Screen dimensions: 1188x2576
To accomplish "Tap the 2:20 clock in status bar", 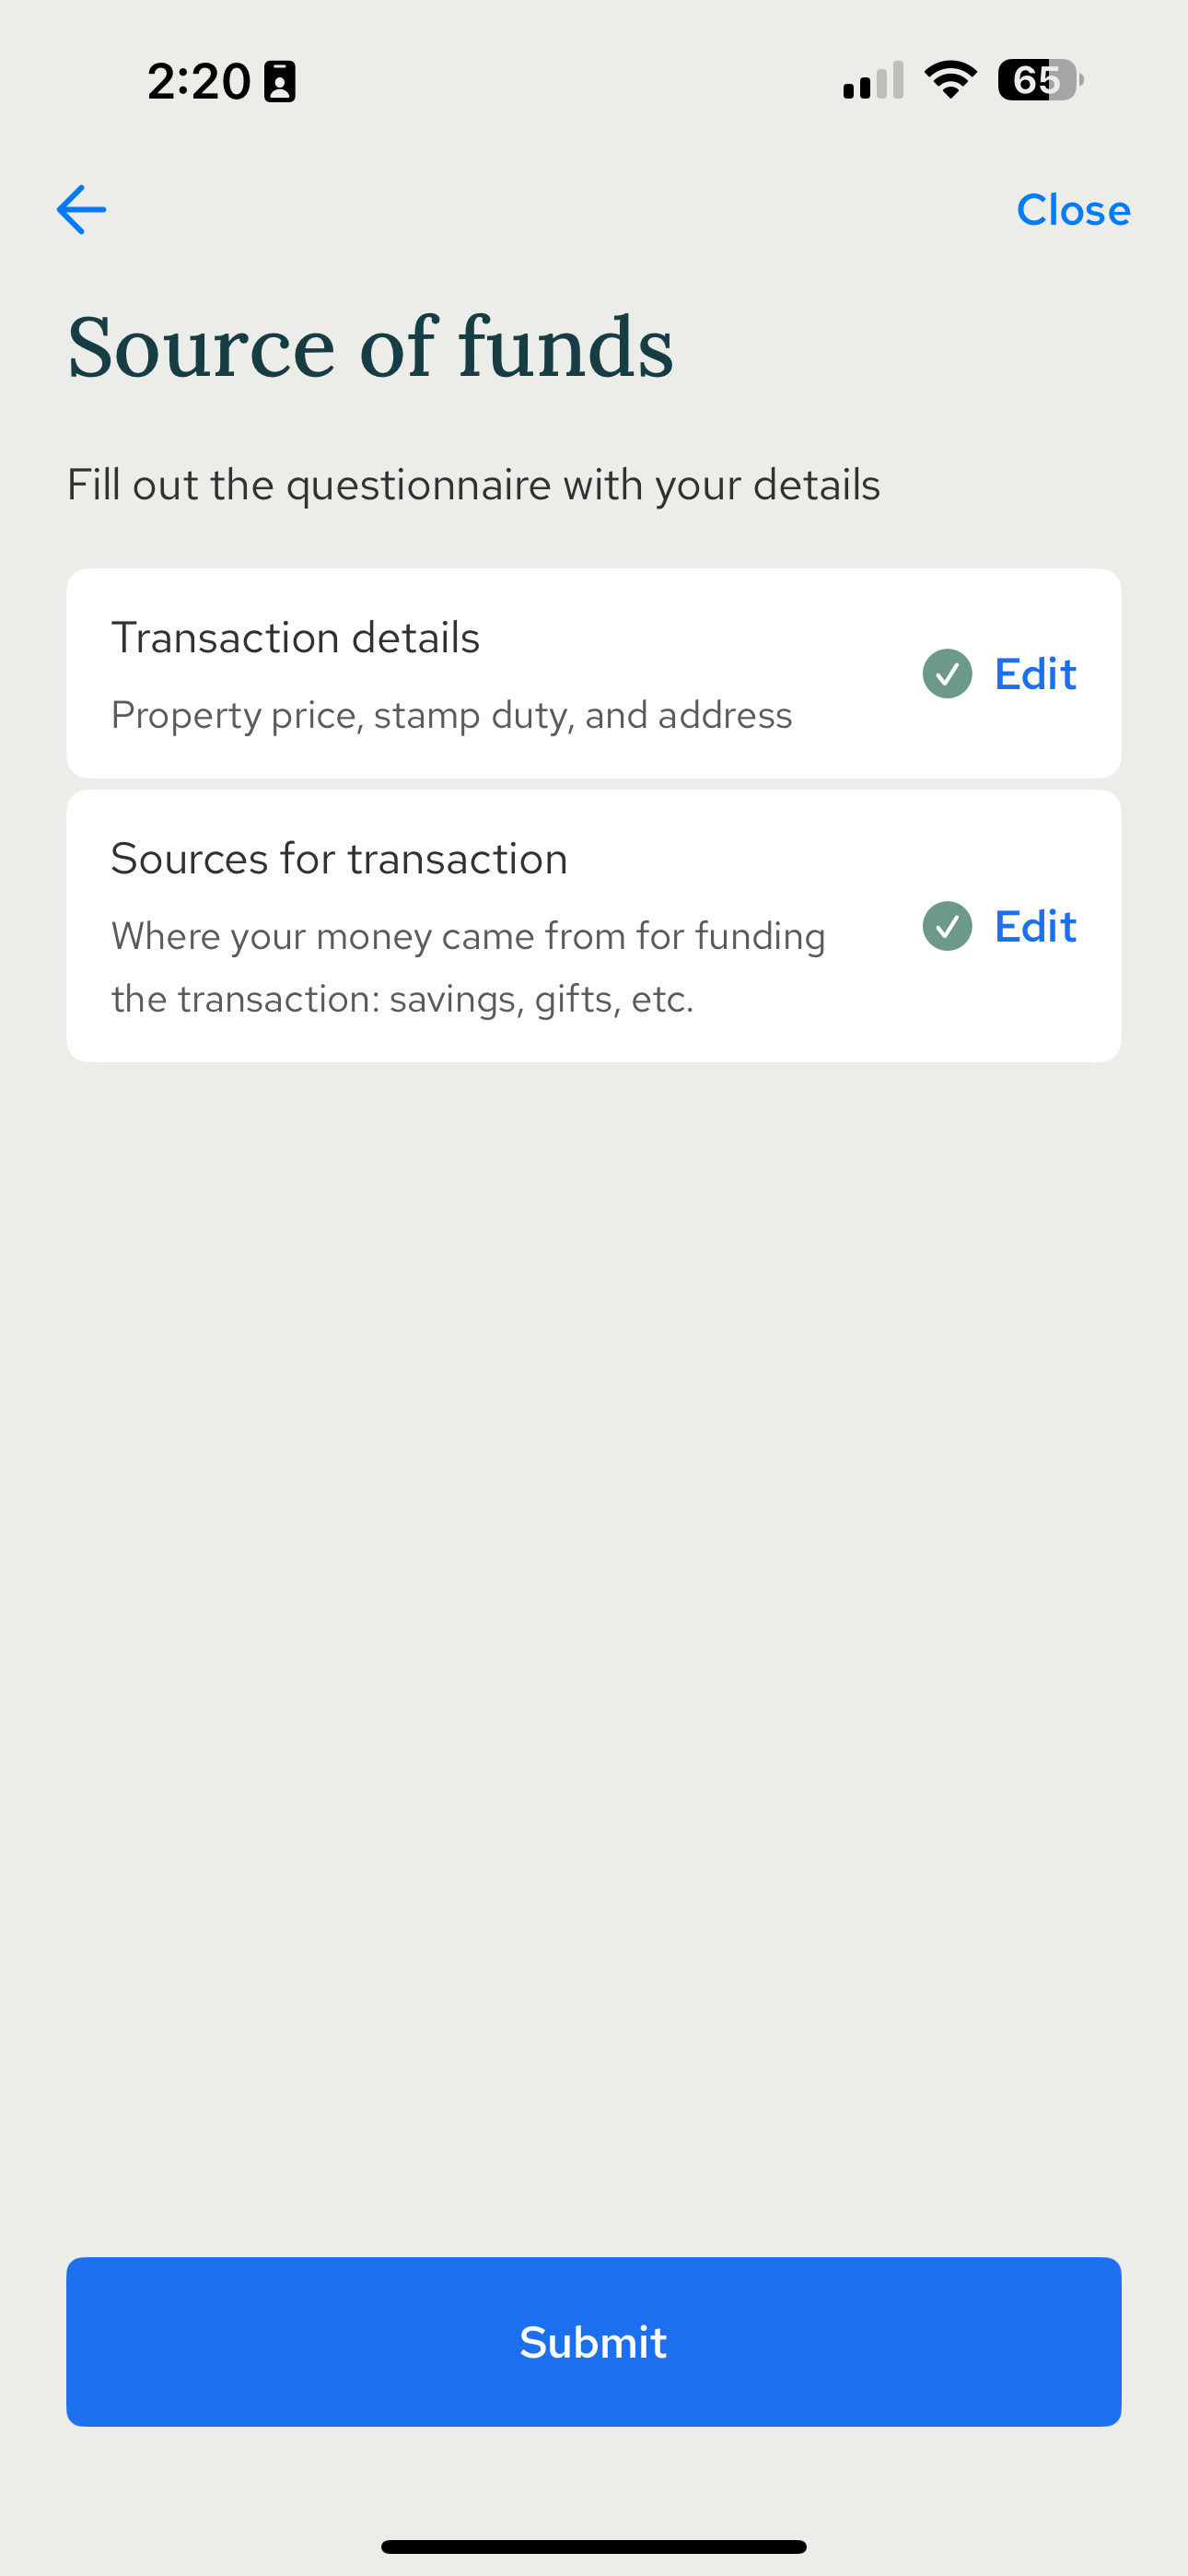I will (199, 81).
